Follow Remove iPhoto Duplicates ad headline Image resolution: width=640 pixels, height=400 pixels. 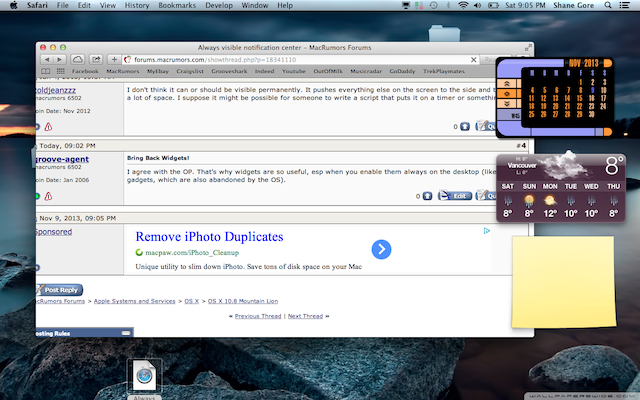(209, 237)
